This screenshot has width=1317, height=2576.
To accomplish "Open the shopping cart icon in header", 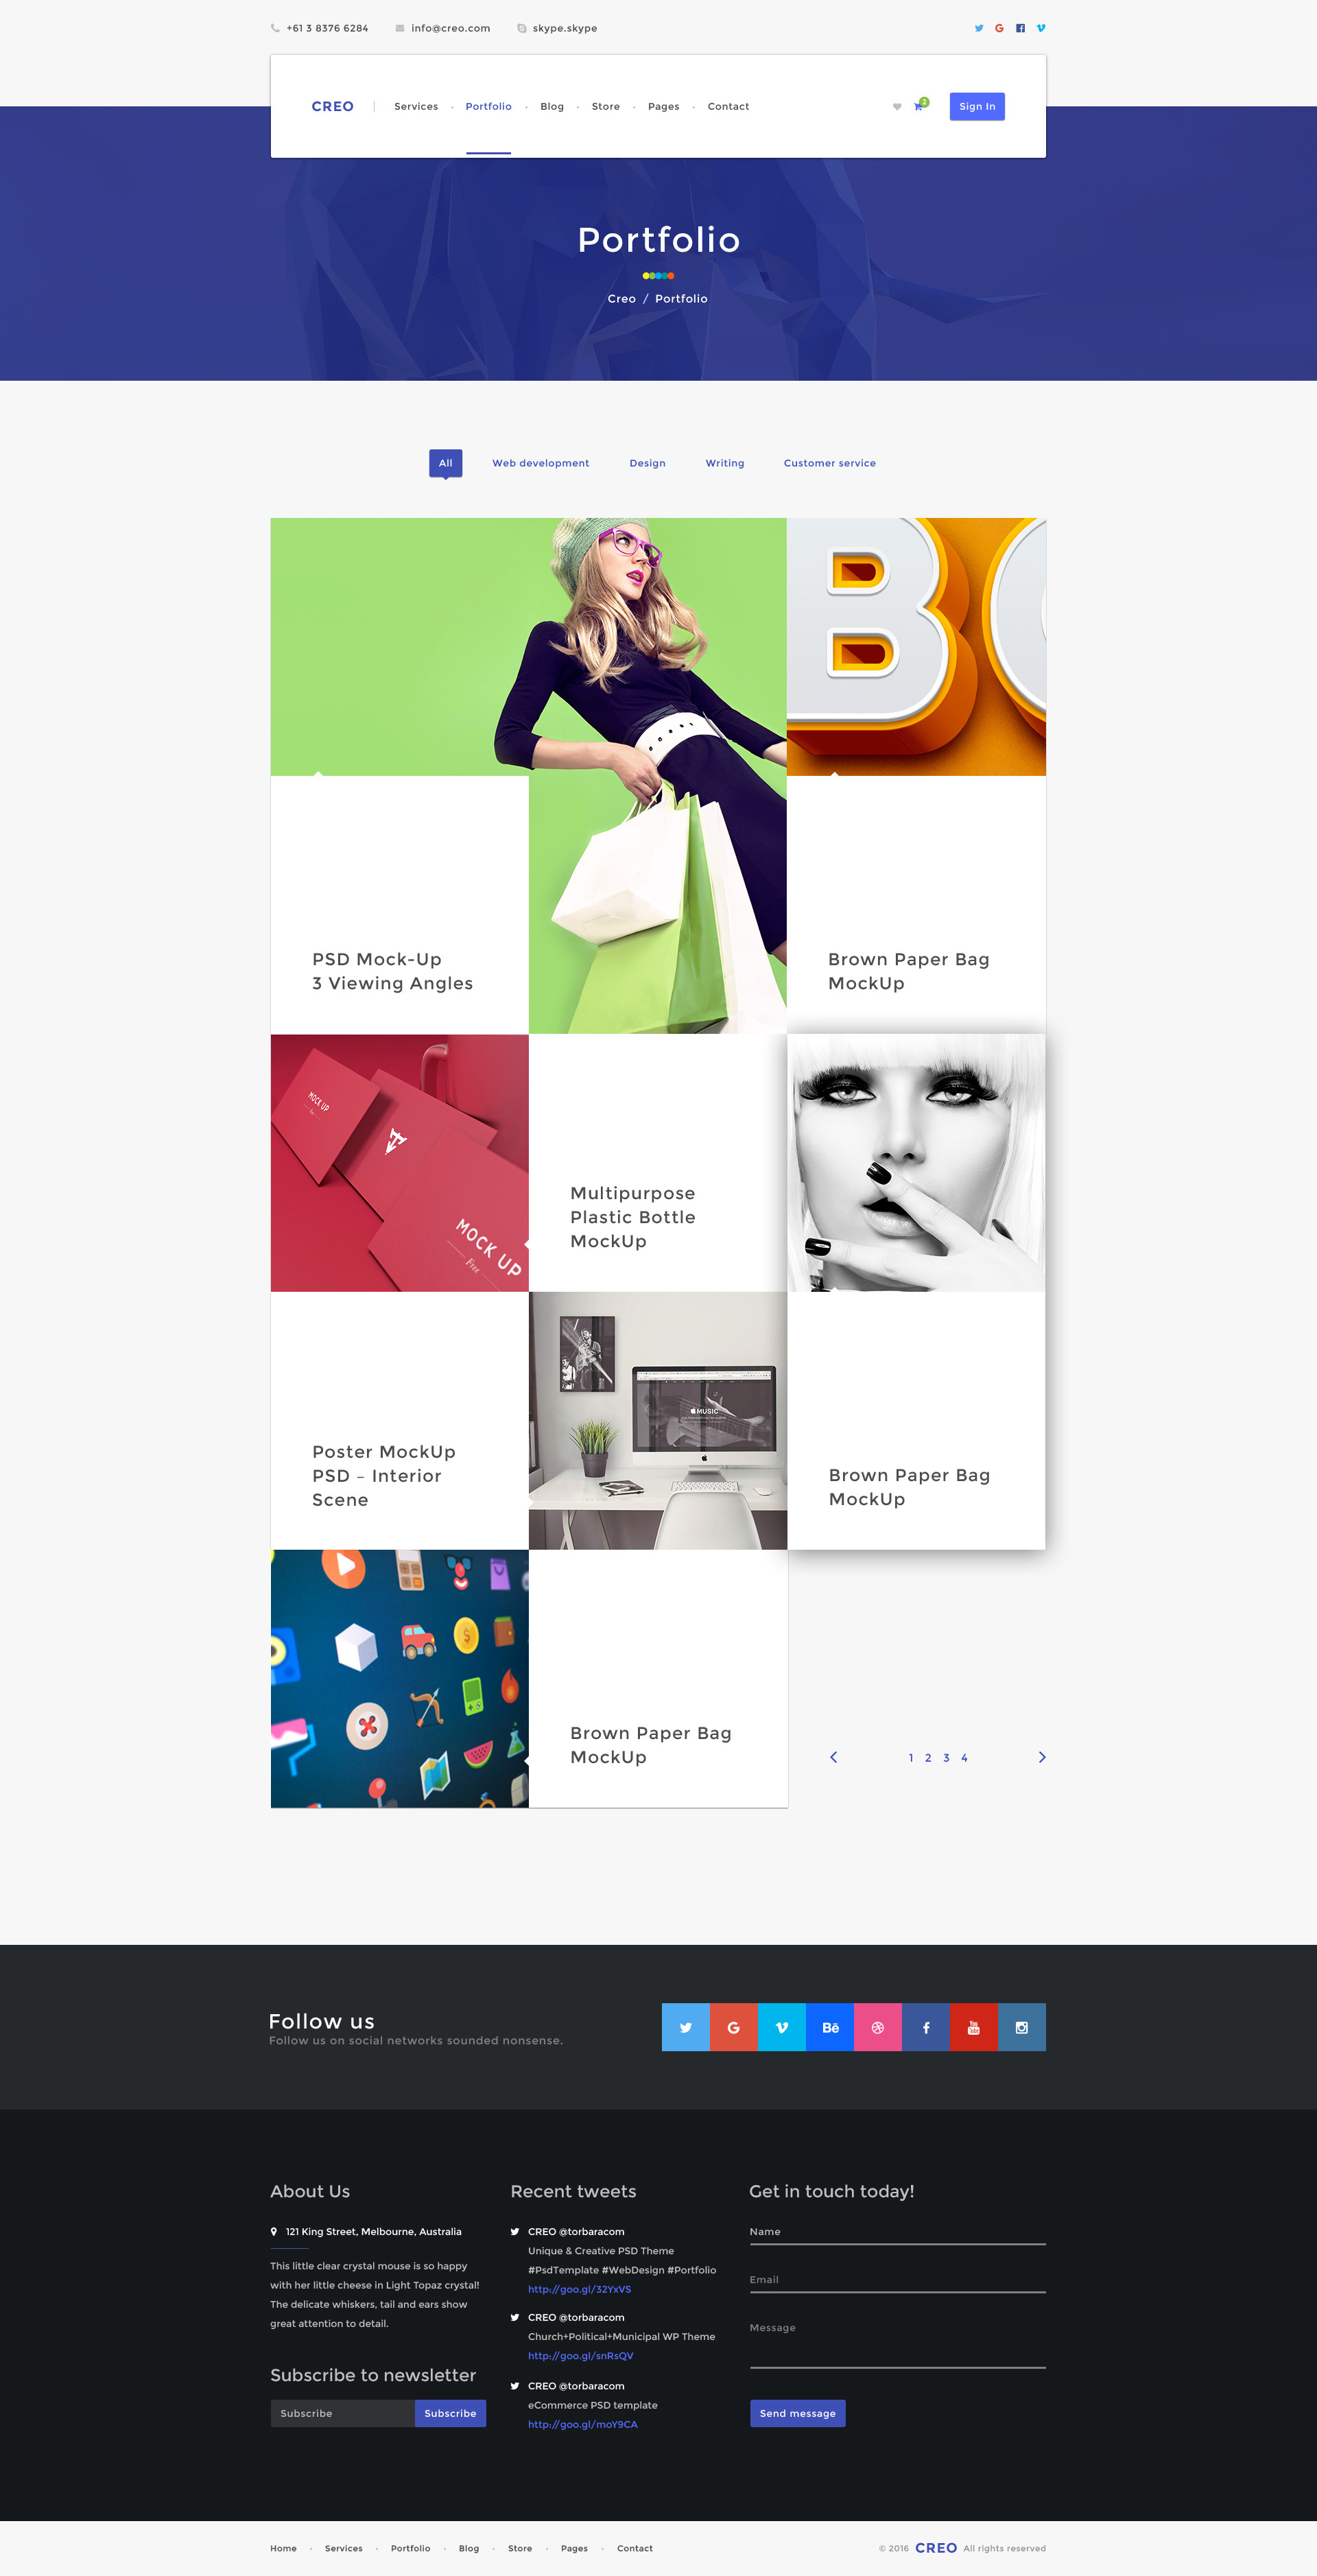I will coord(919,106).
